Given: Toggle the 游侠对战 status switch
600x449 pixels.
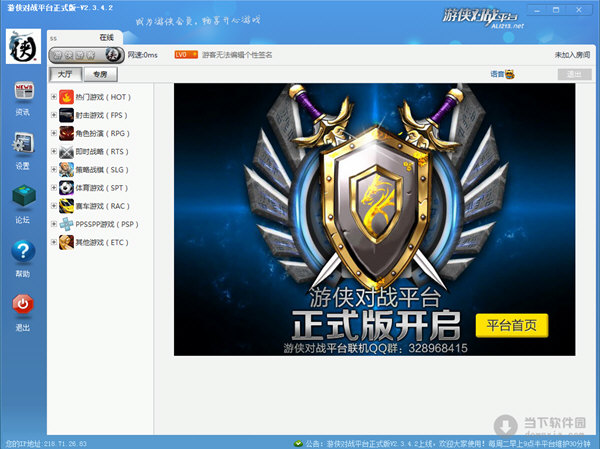Looking at the screenshot, I should click(86, 55).
